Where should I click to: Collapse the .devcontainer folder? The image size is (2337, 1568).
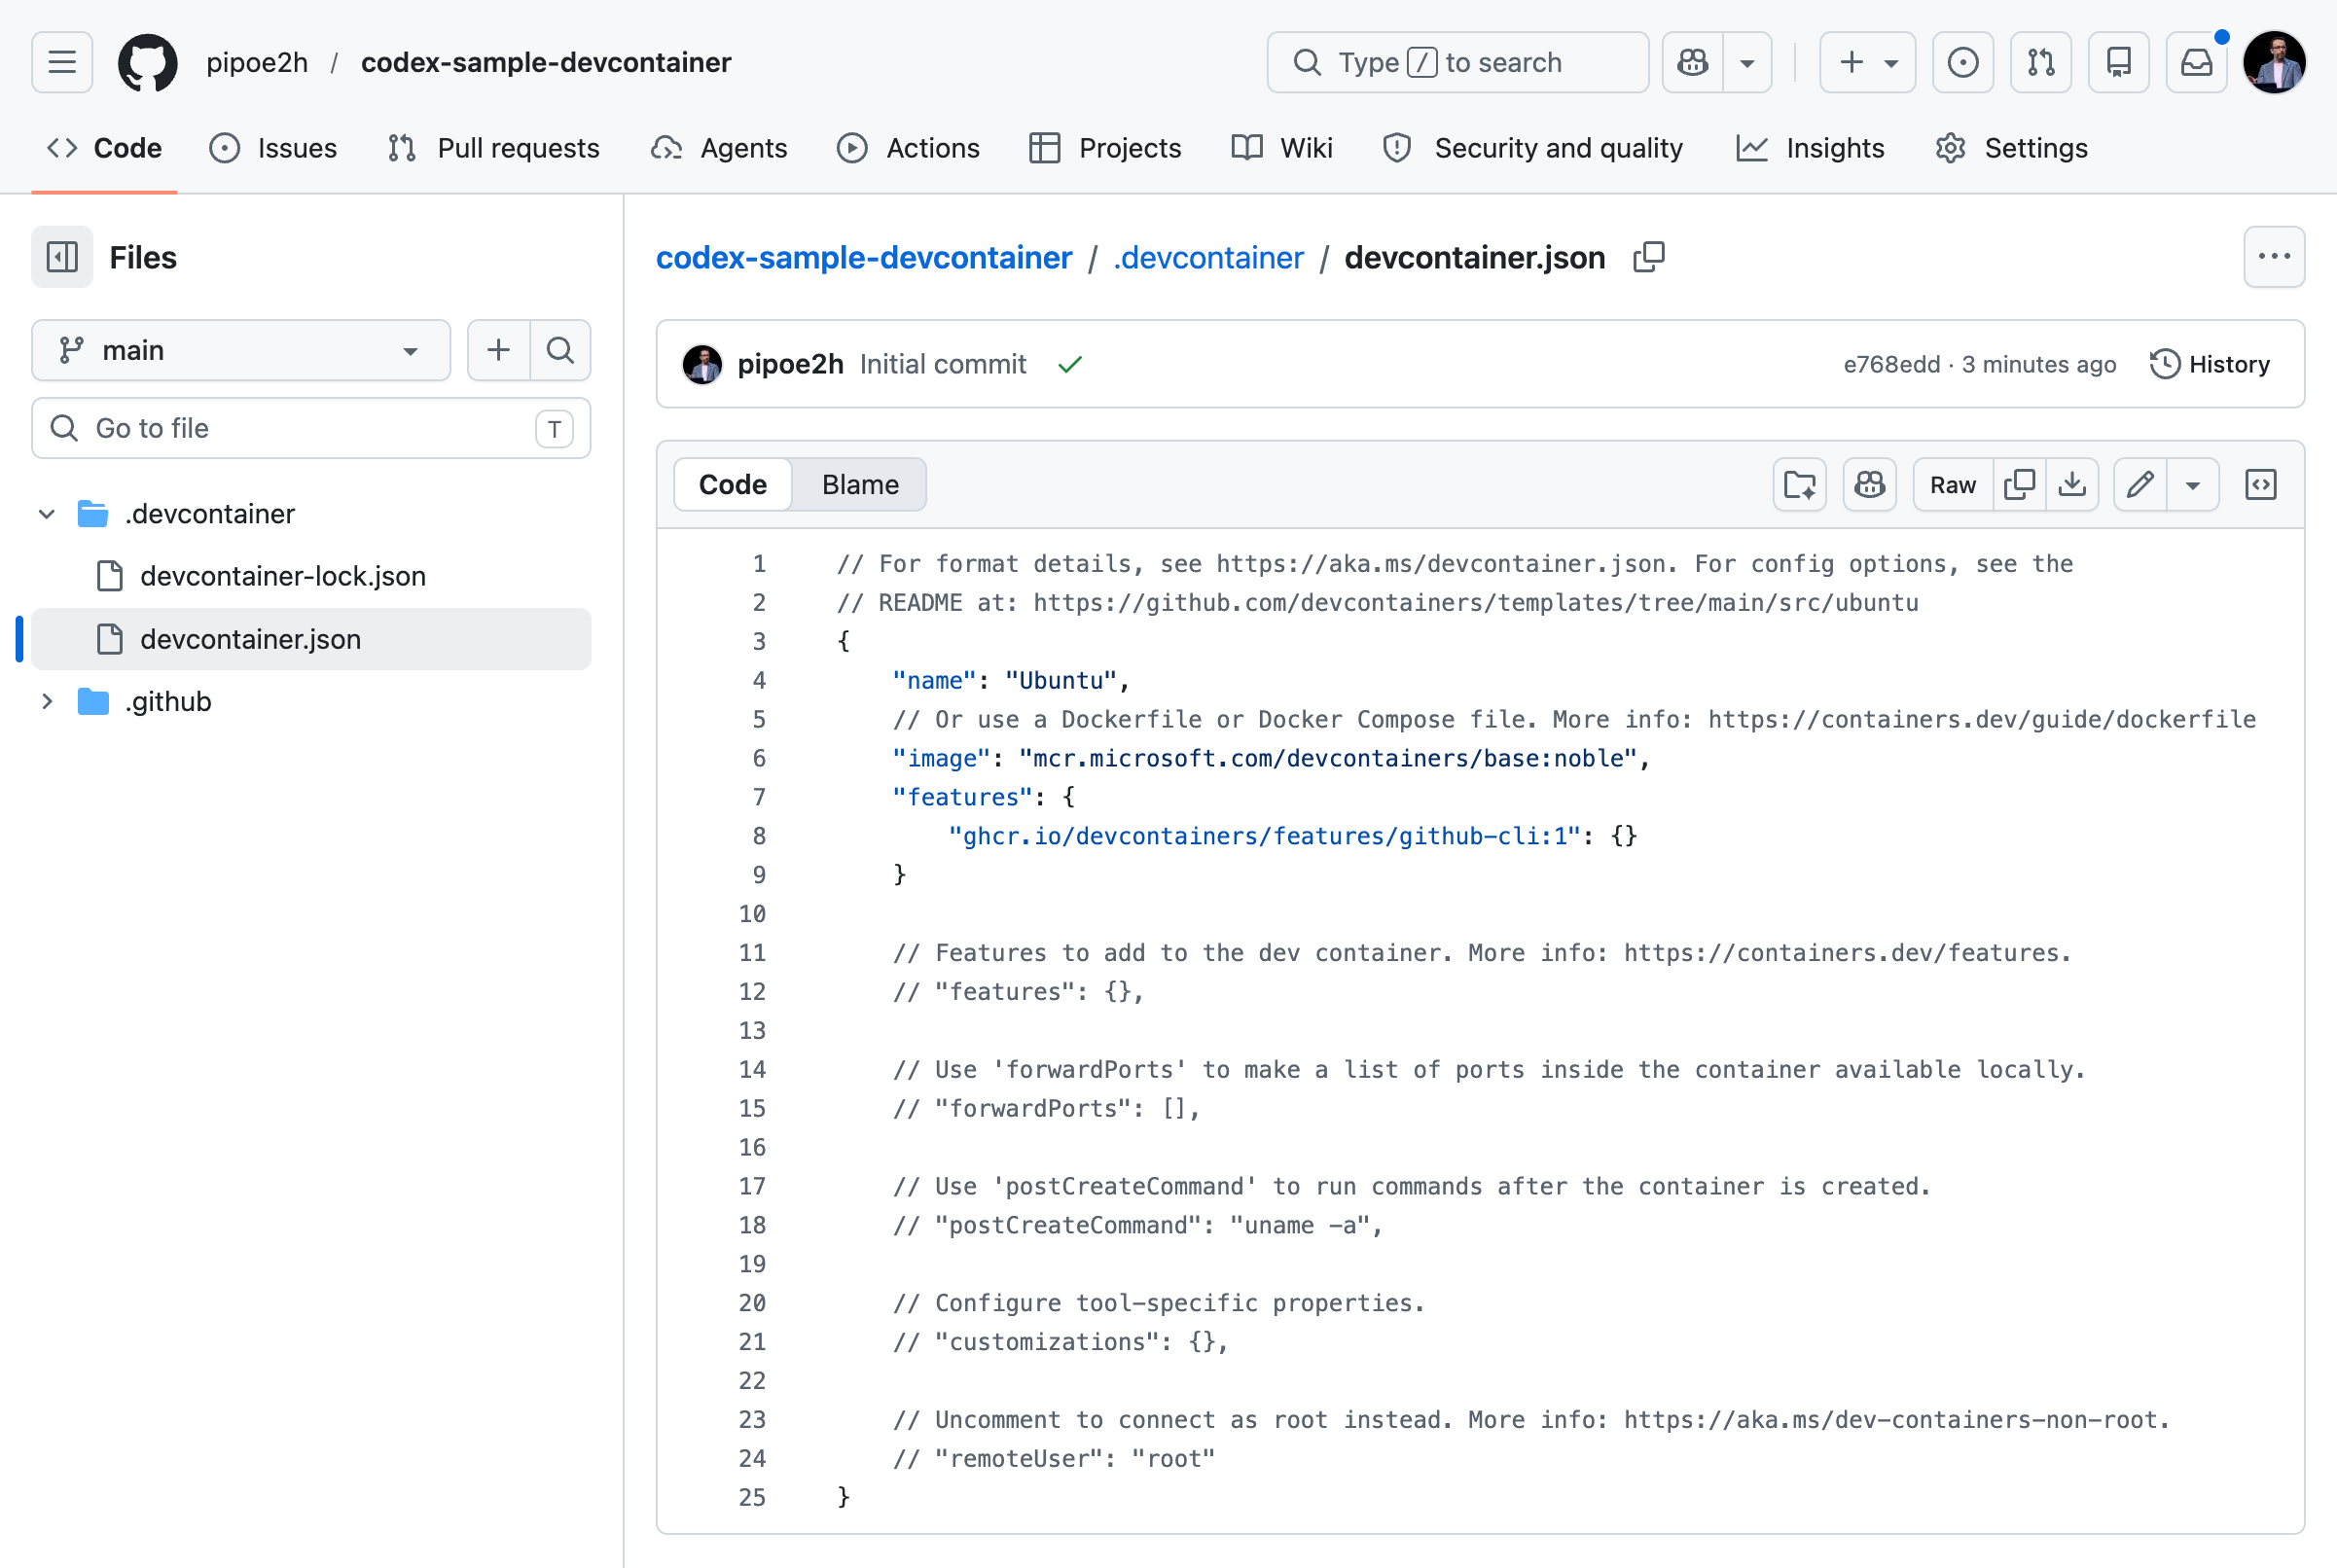(46, 514)
